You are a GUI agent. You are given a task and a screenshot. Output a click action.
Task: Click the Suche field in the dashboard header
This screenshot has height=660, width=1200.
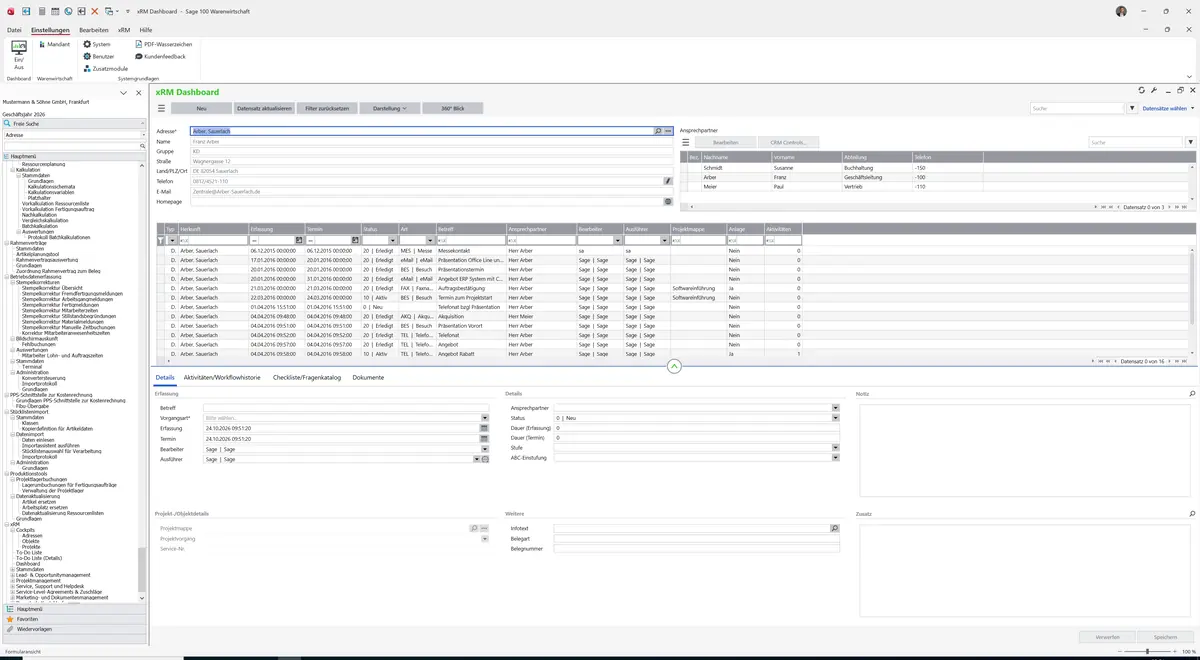(x=1077, y=108)
